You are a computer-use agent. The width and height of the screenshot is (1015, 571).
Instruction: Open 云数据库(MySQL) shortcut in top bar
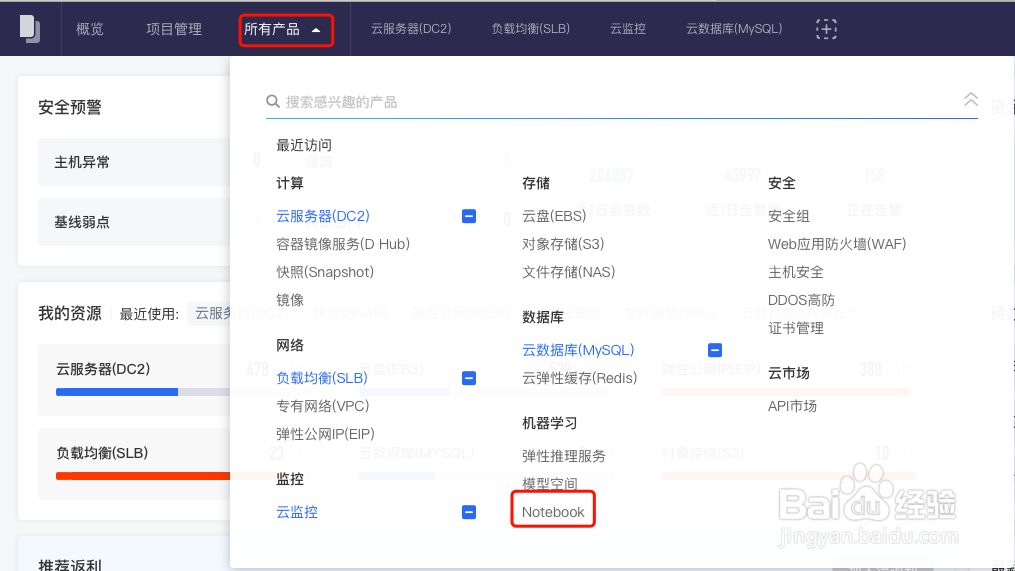click(733, 29)
